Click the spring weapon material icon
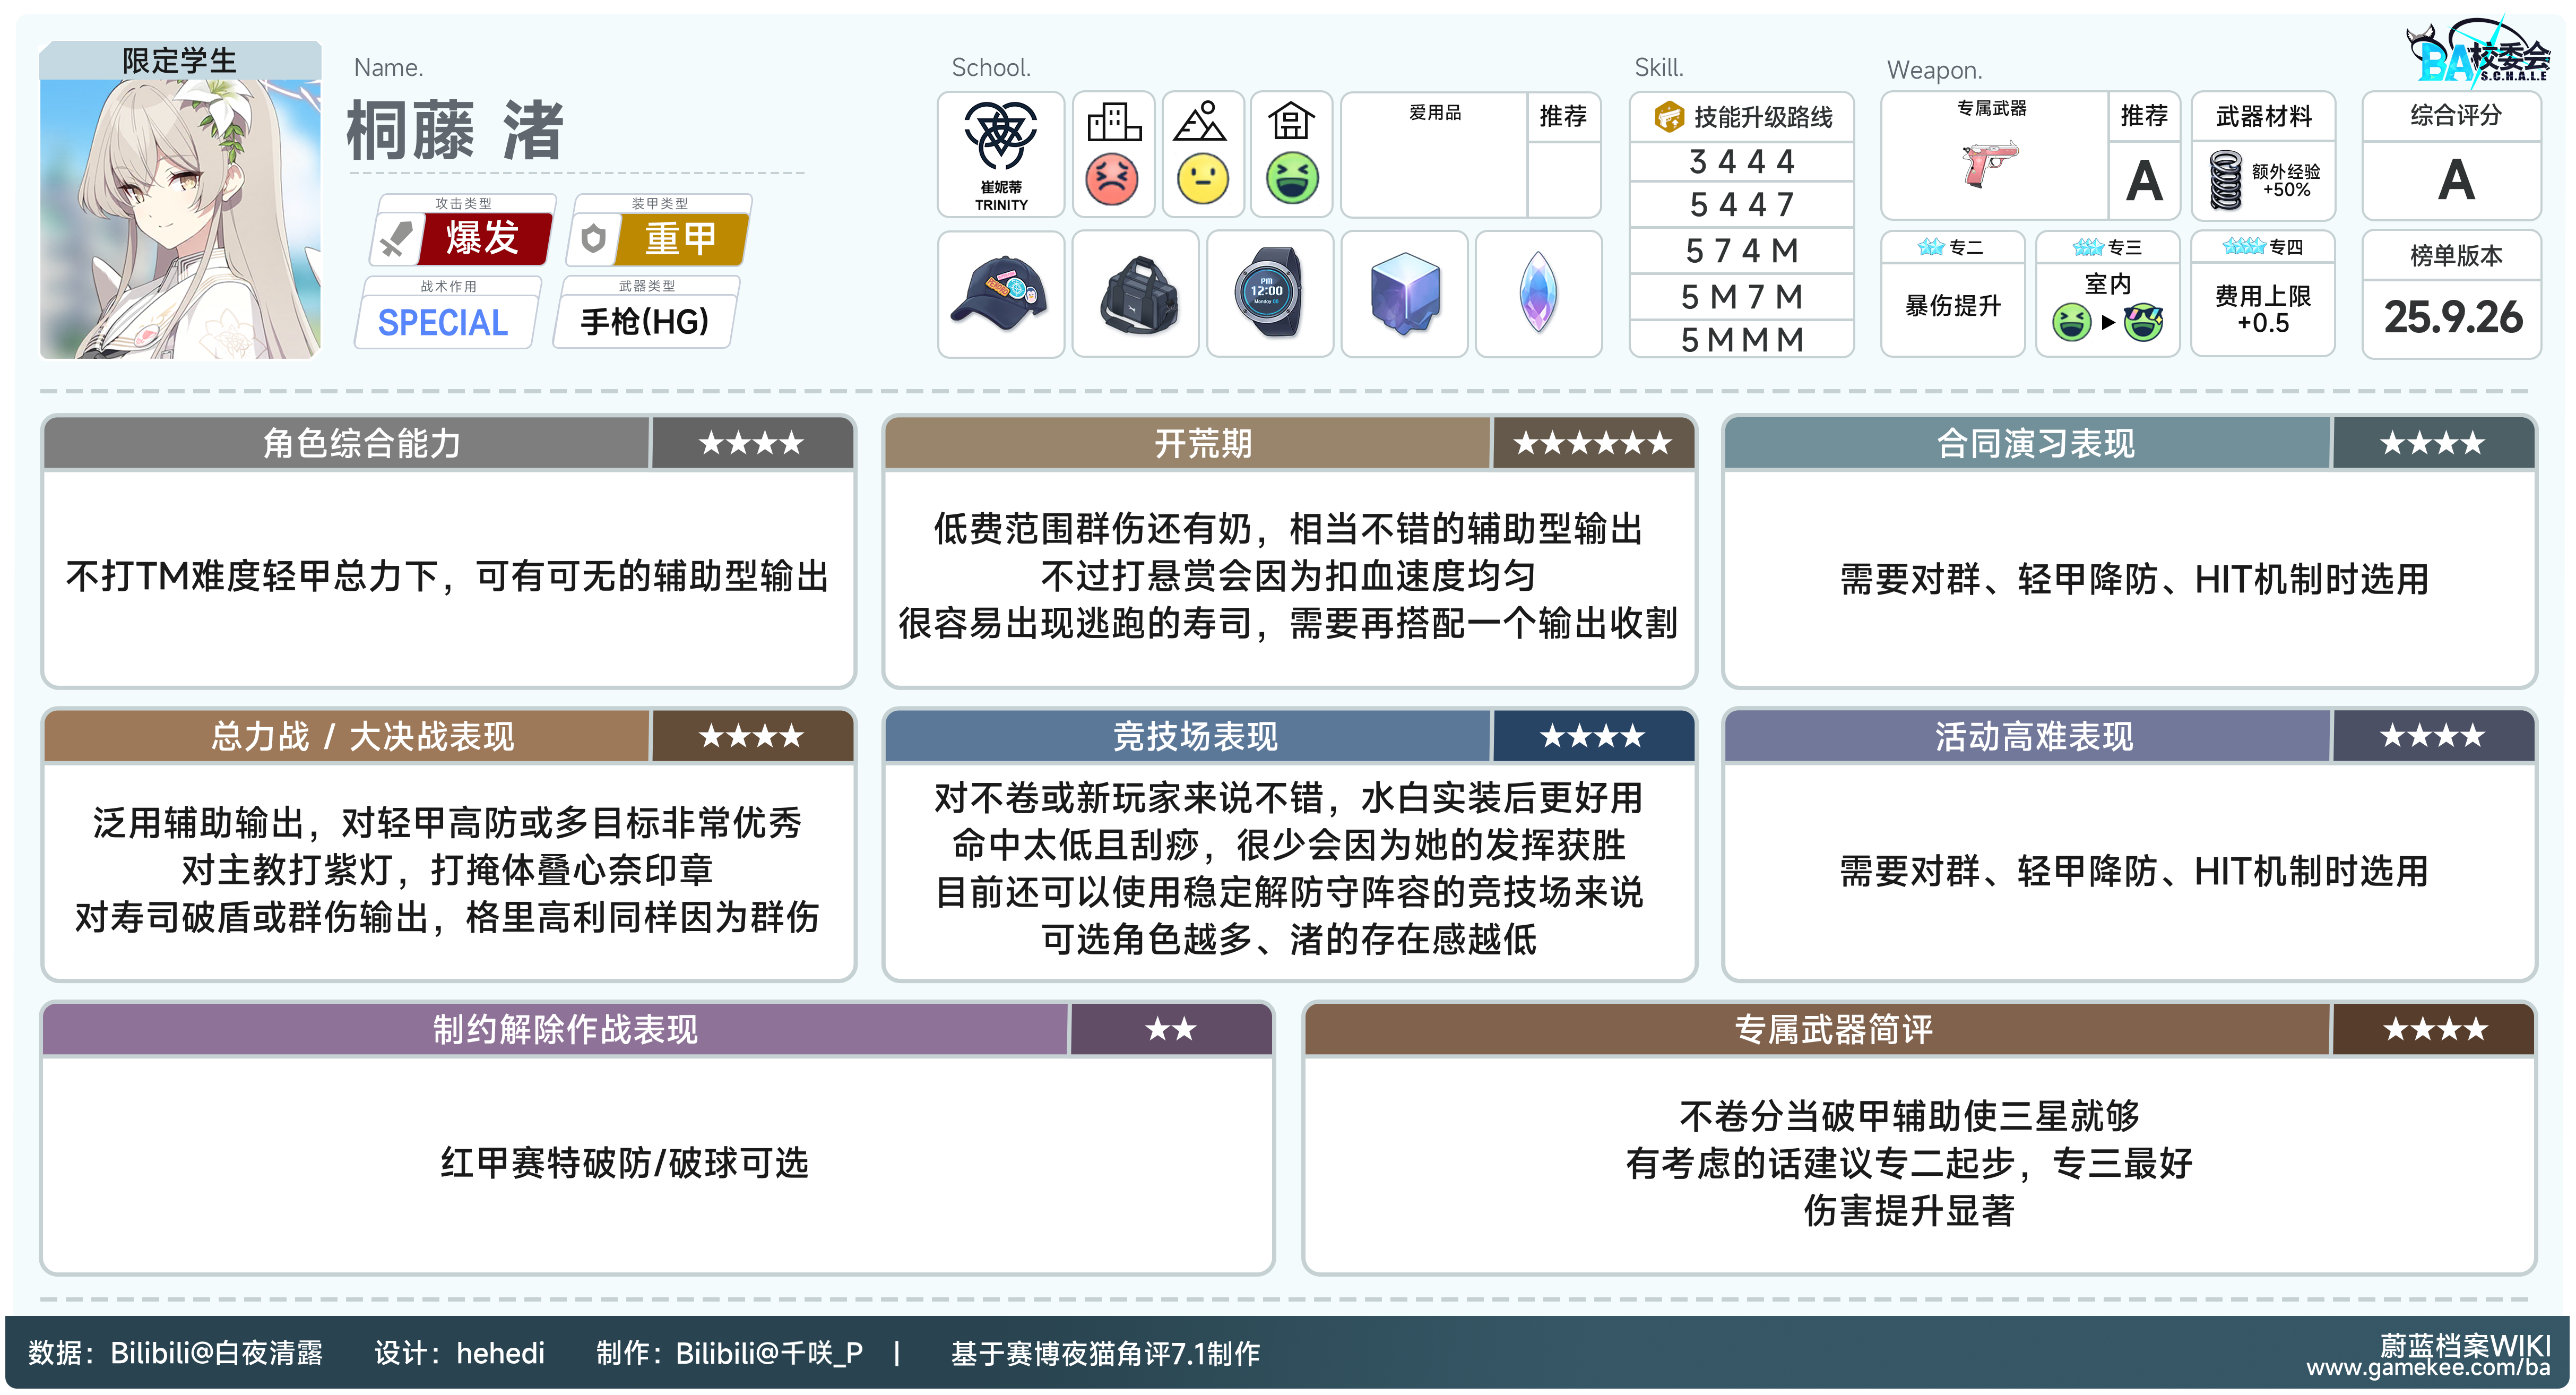Image resolution: width=2576 pixels, height=1395 pixels. (x=2226, y=180)
